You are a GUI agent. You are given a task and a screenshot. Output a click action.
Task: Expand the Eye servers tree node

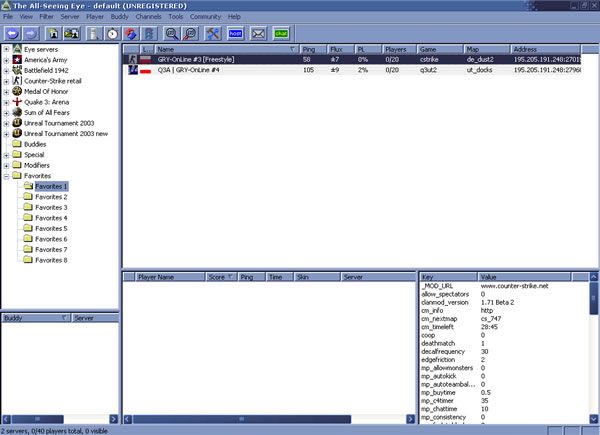point(7,49)
